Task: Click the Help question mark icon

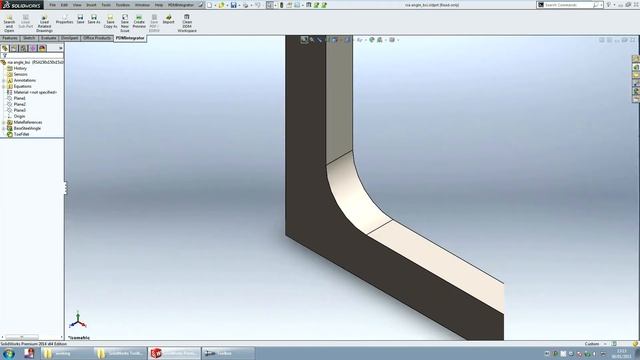Action: point(609,5)
